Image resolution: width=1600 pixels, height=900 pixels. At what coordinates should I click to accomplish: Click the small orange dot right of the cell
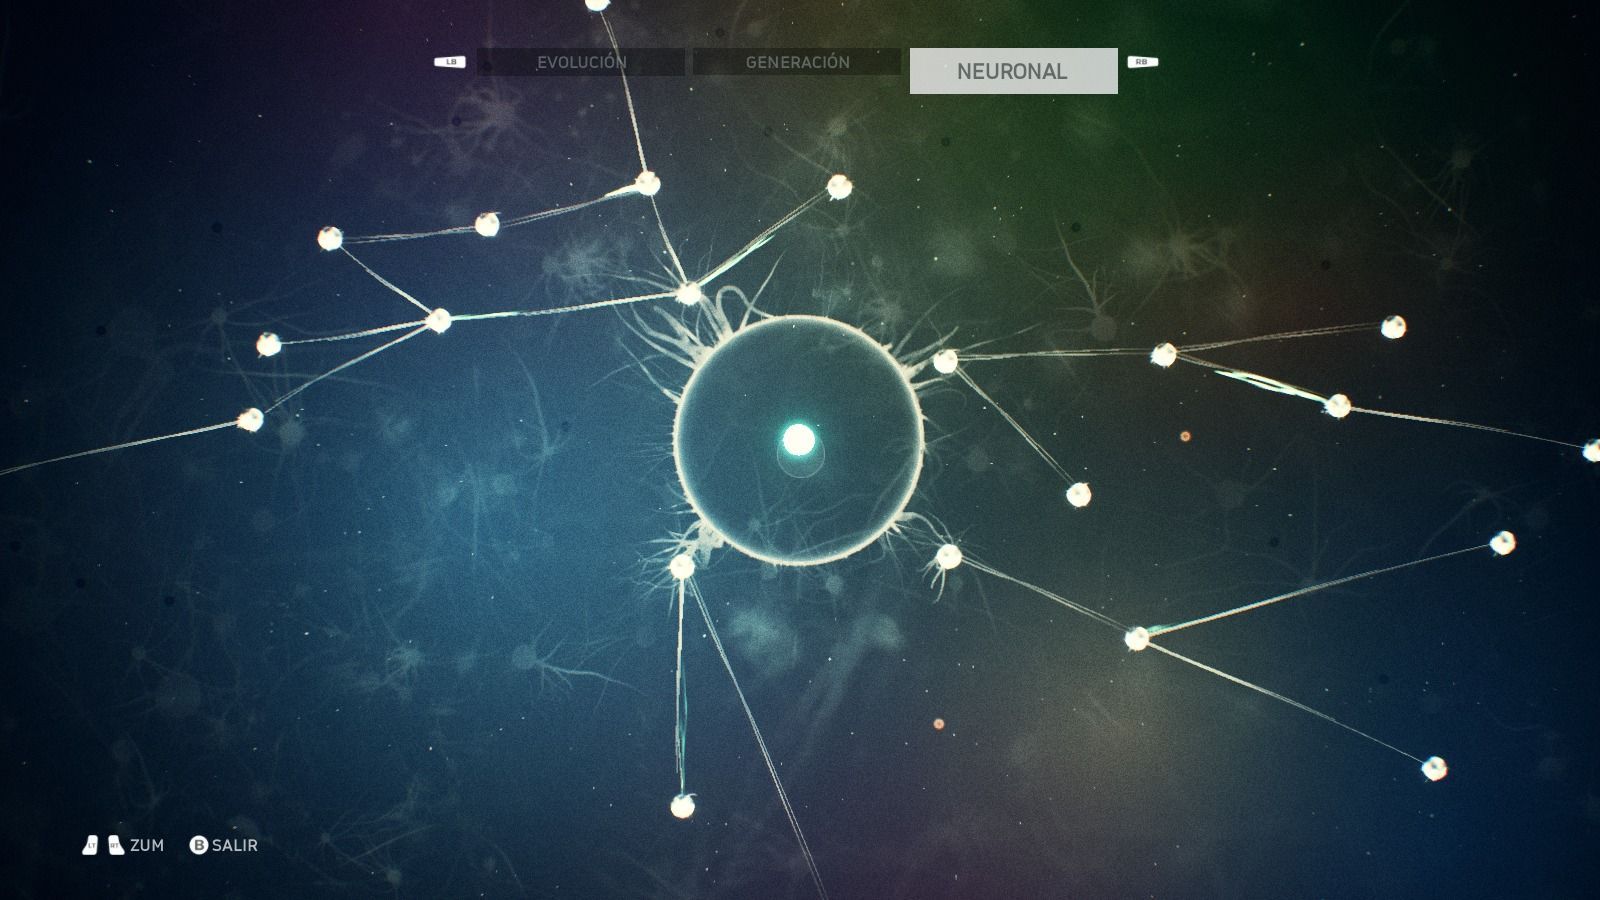coord(1185,437)
